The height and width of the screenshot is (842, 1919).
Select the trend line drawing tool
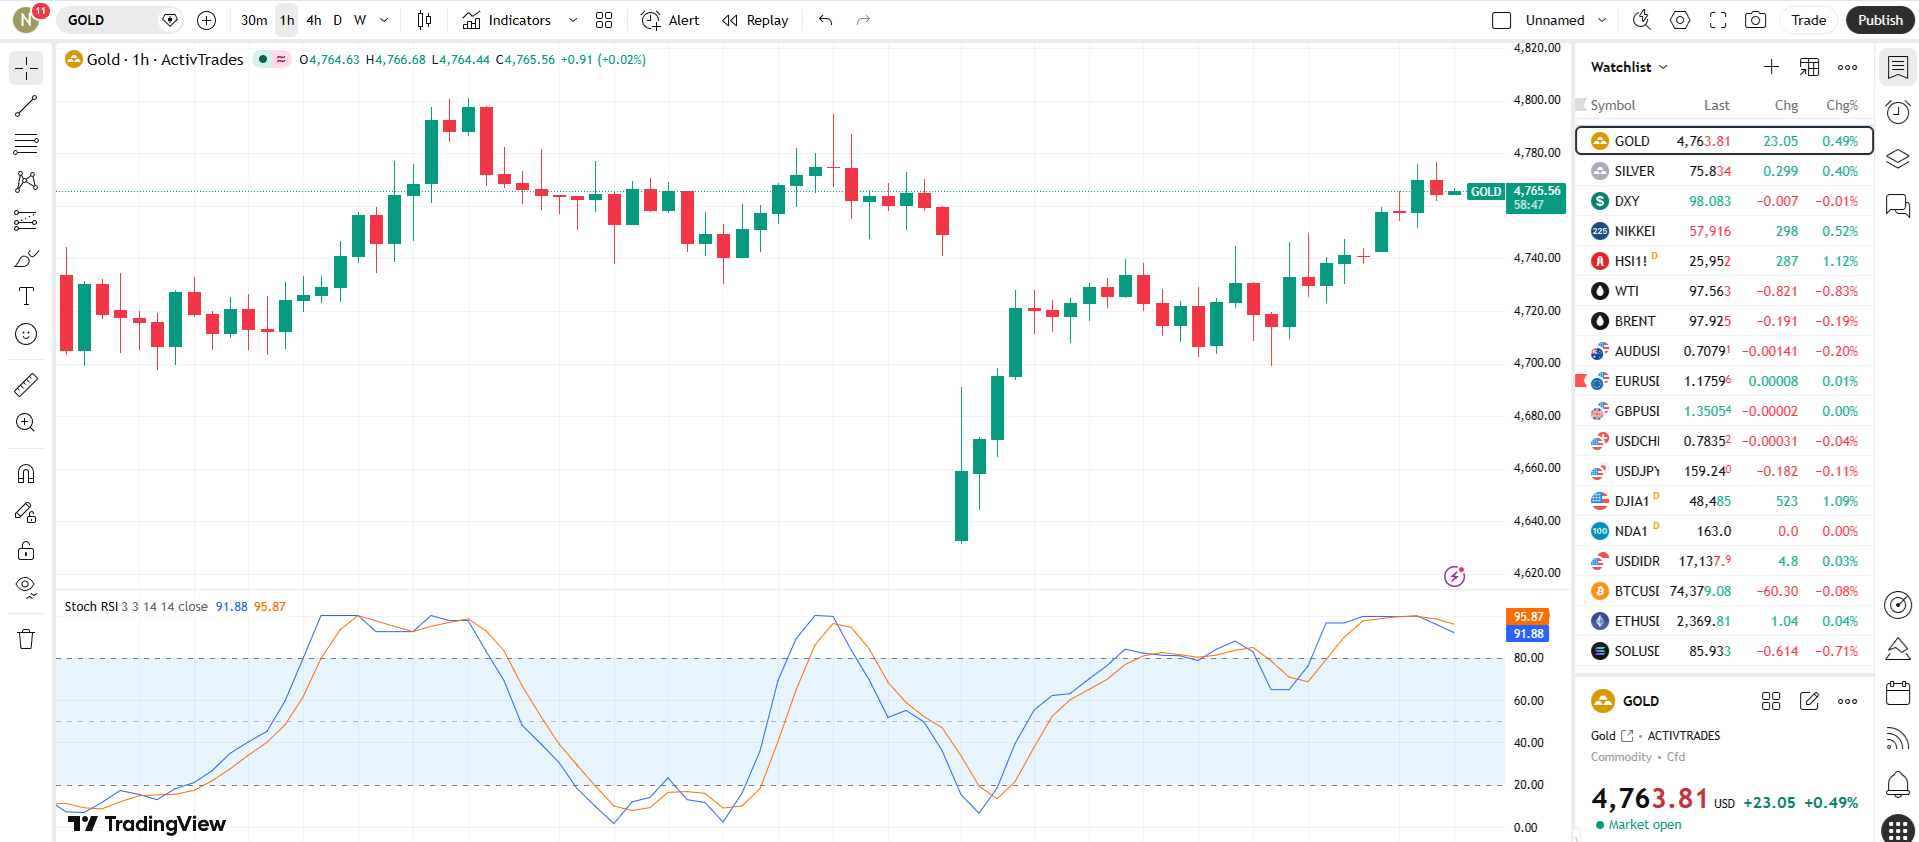(x=26, y=106)
